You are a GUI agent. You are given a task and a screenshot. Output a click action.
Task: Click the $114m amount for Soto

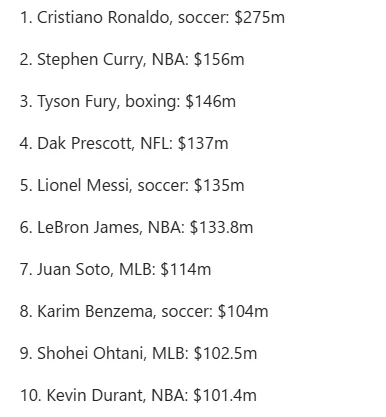pyautogui.click(x=186, y=269)
